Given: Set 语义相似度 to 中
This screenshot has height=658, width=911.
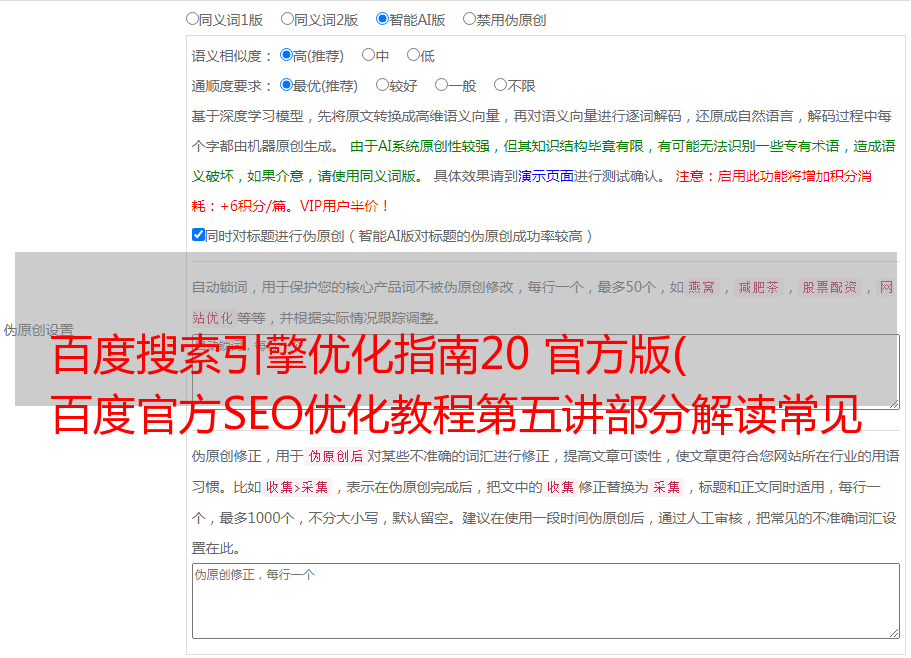Looking at the screenshot, I should [368, 55].
